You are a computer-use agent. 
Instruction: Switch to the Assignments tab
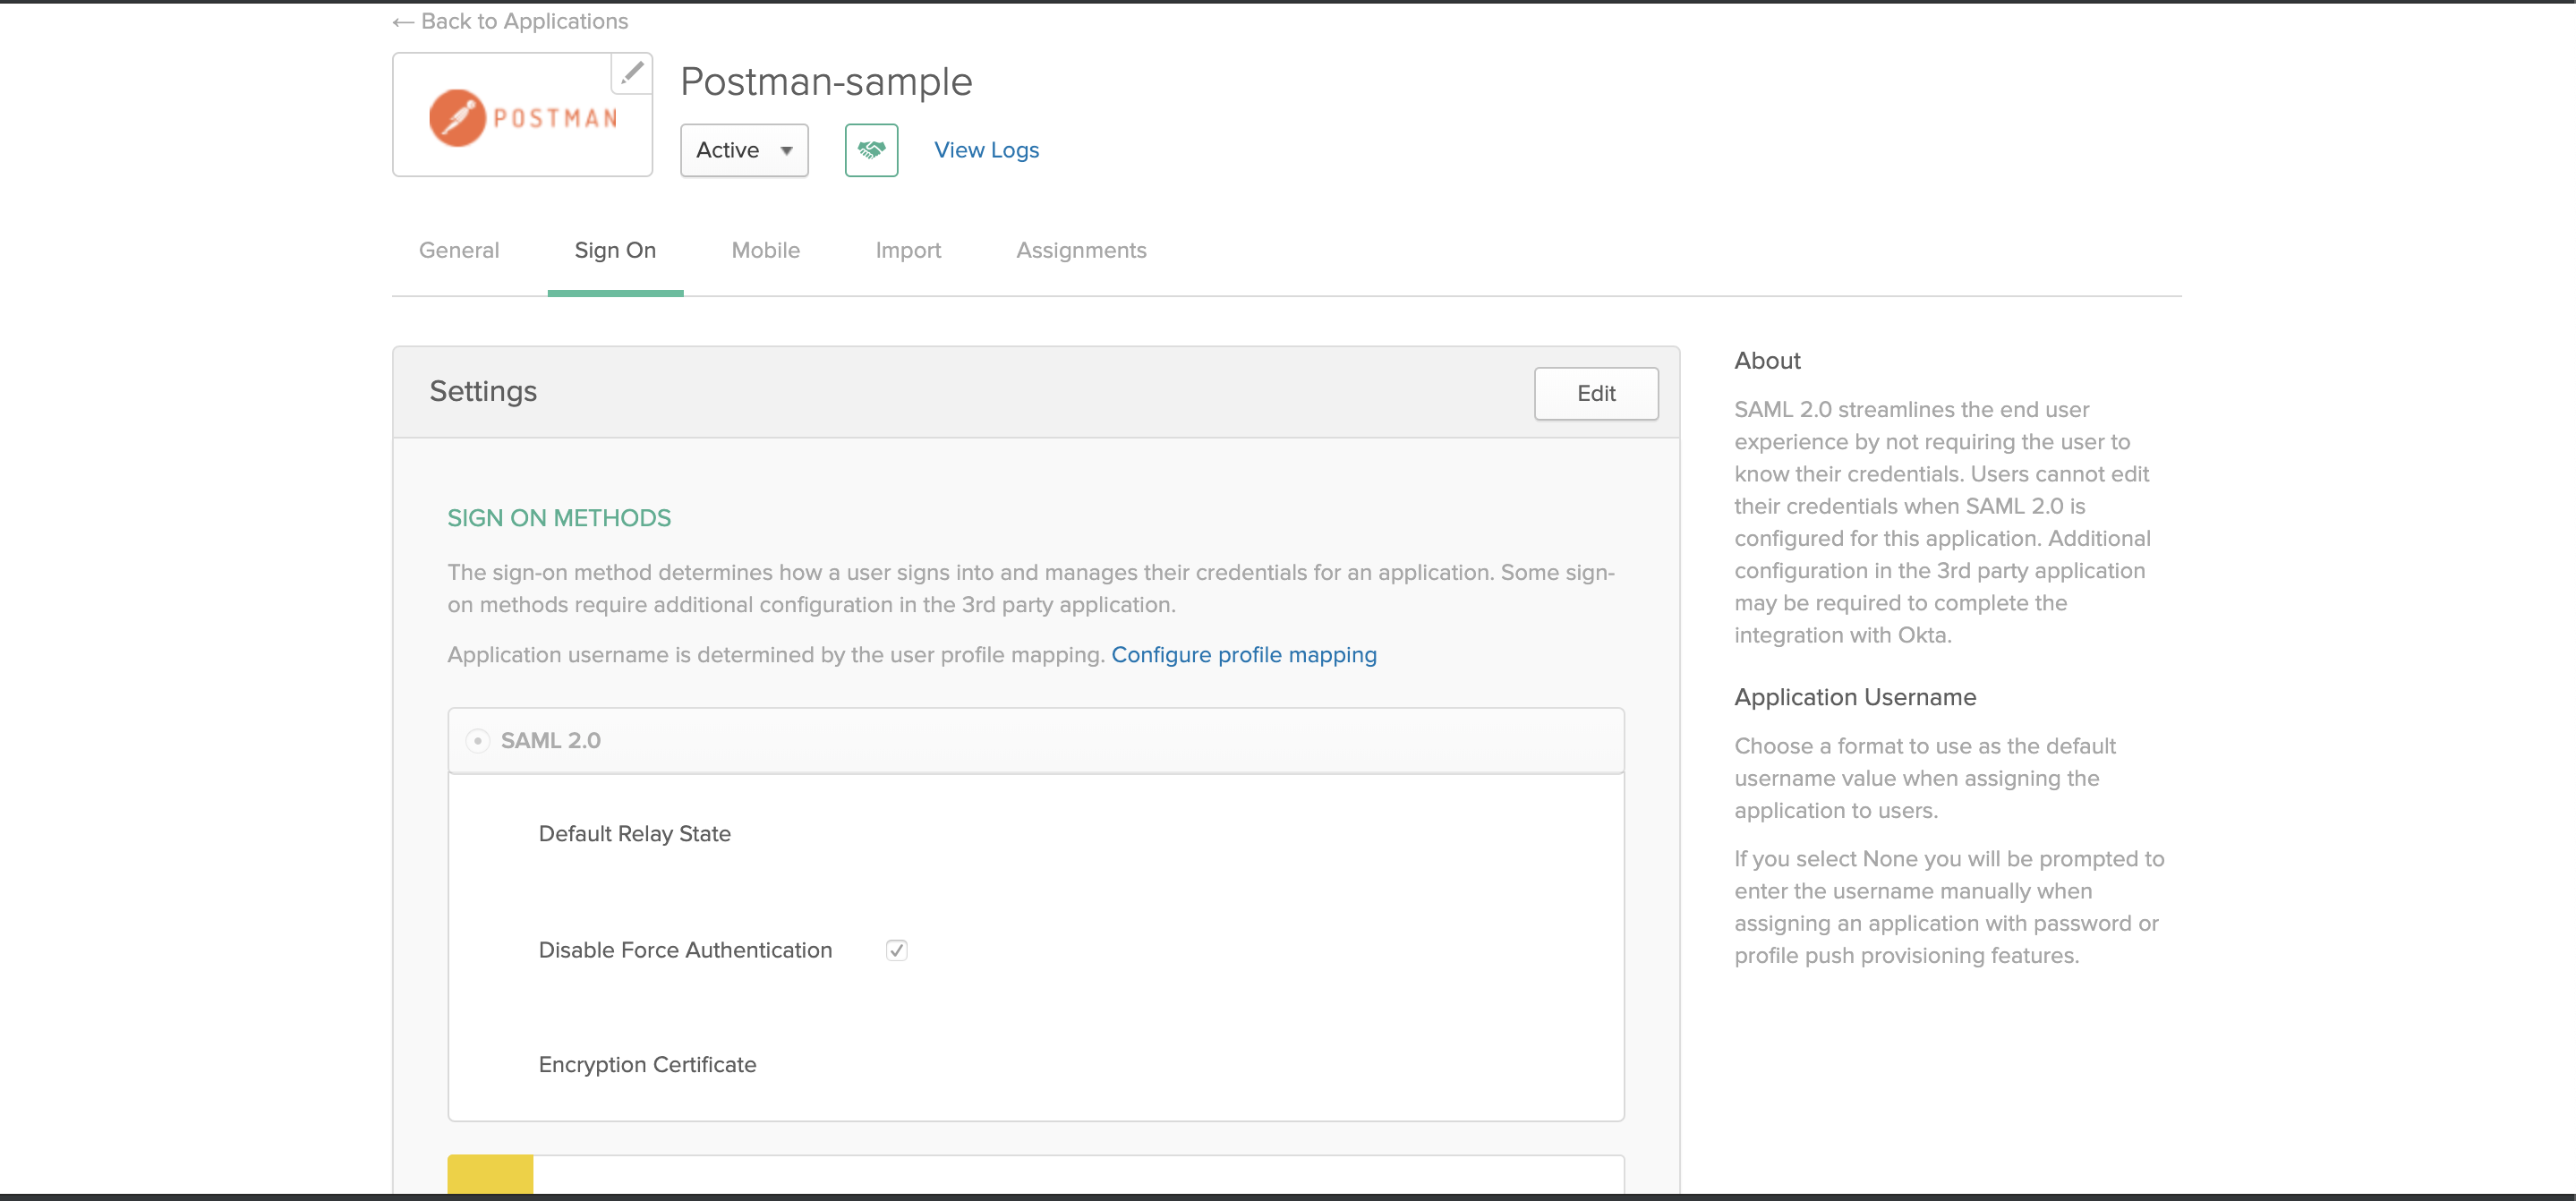pyautogui.click(x=1081, y=250)
